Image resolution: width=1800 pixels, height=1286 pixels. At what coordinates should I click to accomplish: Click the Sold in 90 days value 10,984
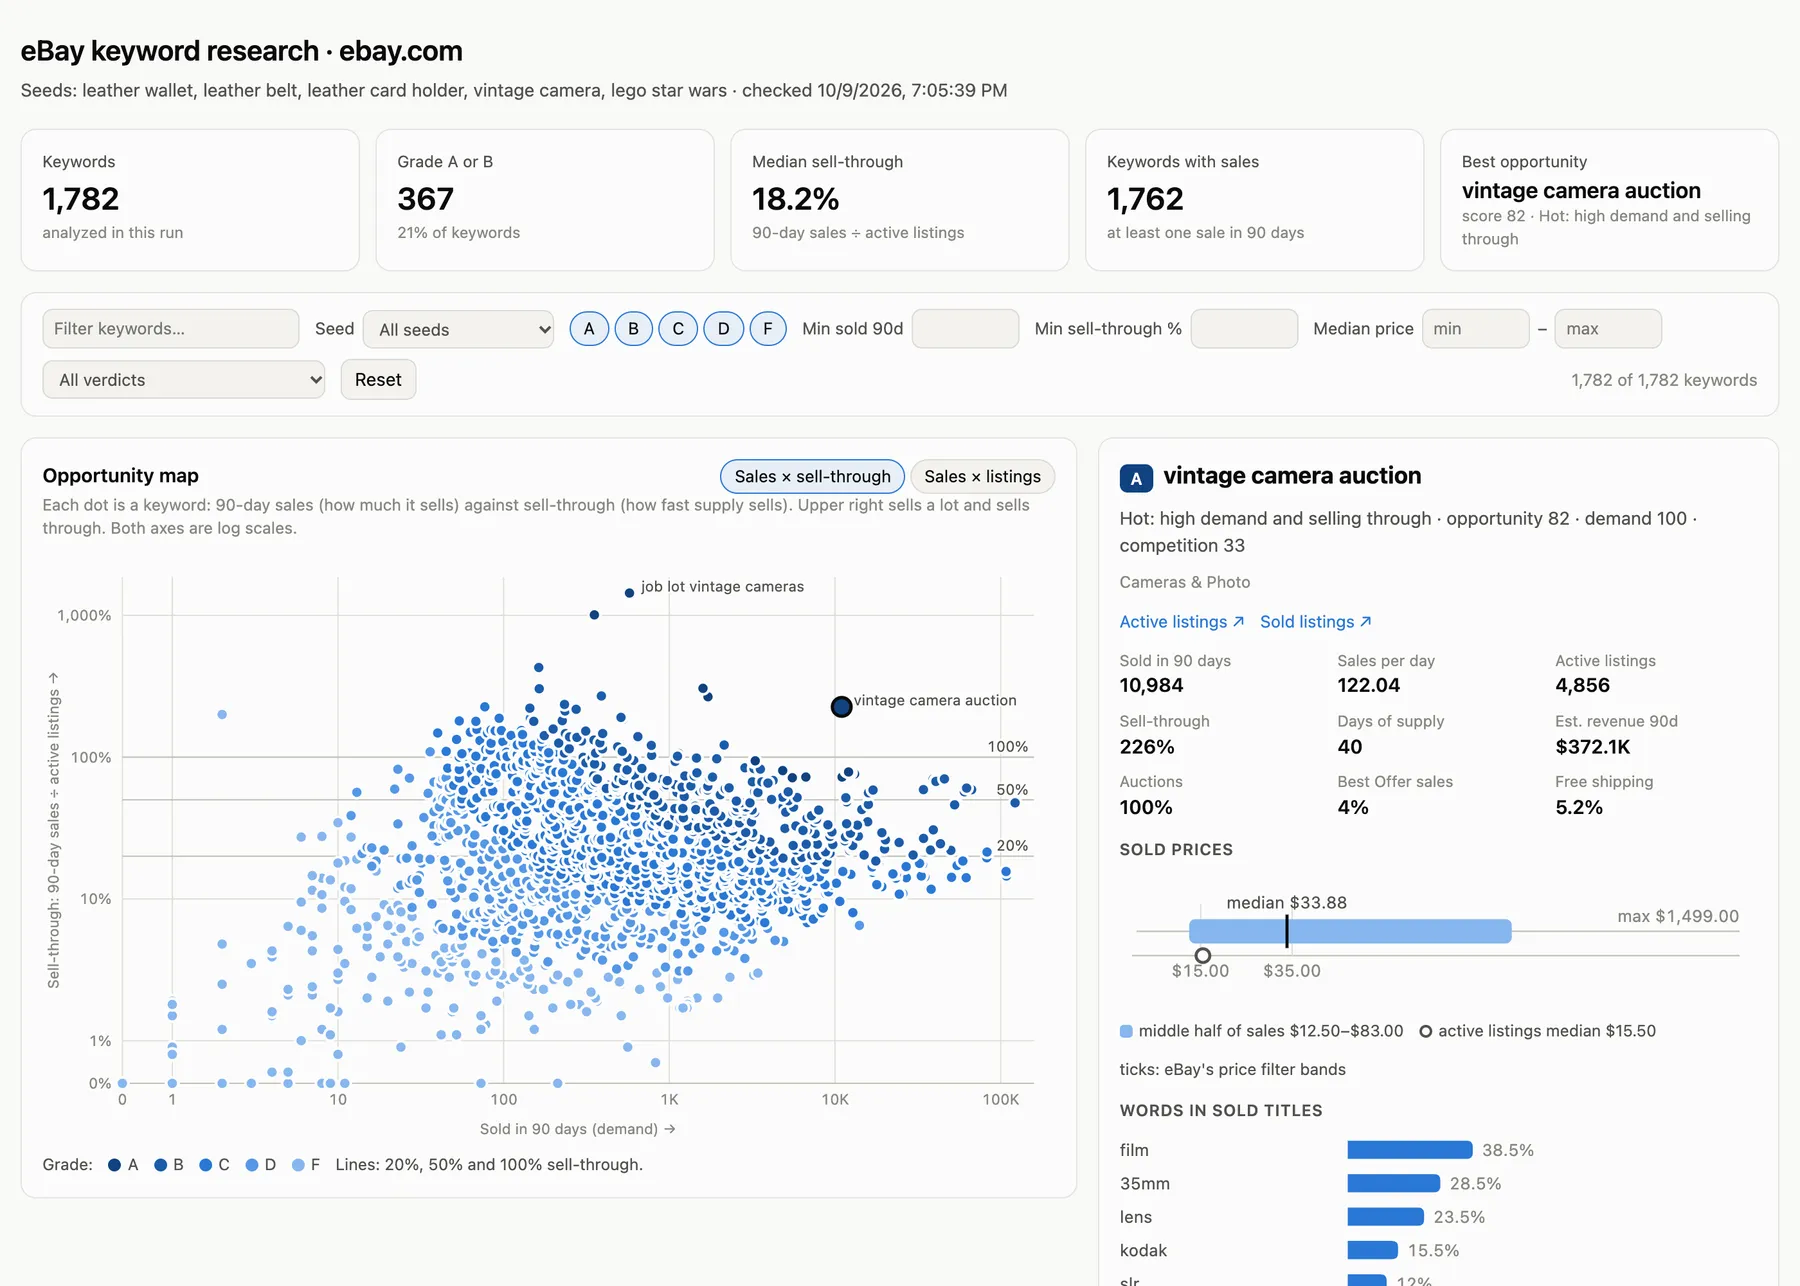coord(1151,685)
